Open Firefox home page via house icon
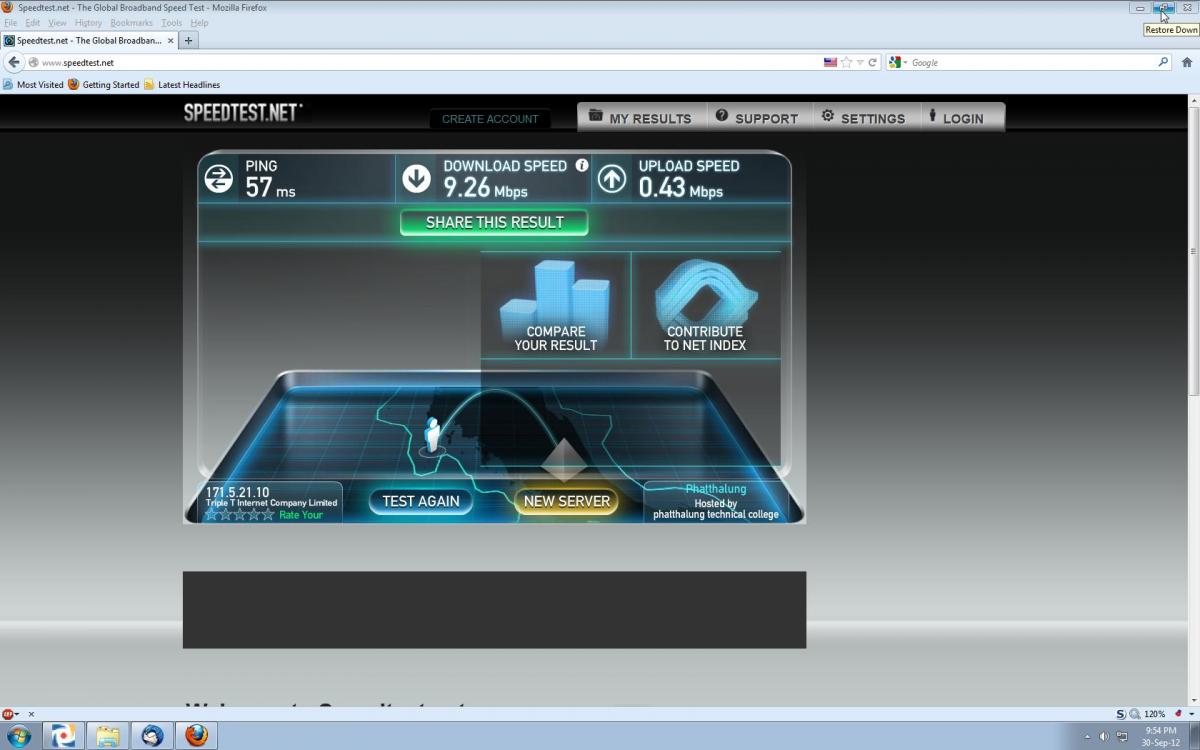The height and width of the screenshot is (750, 1200). click(x=1187, y=62)
